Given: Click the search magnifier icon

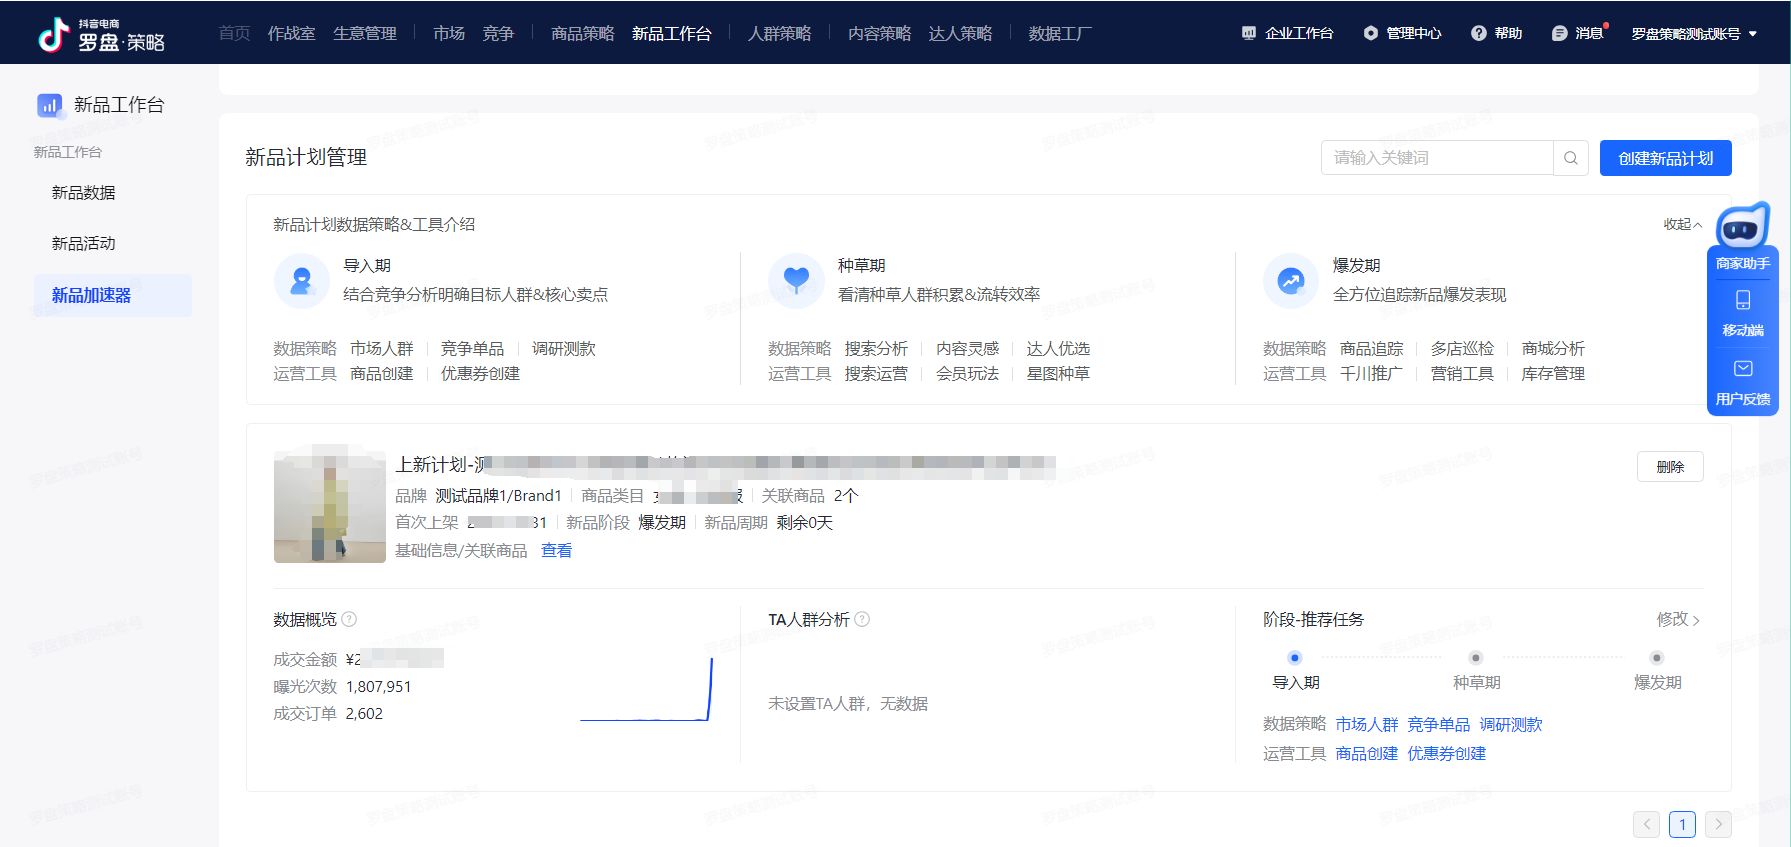Looking at the screenshot, I should [1570, 158].
